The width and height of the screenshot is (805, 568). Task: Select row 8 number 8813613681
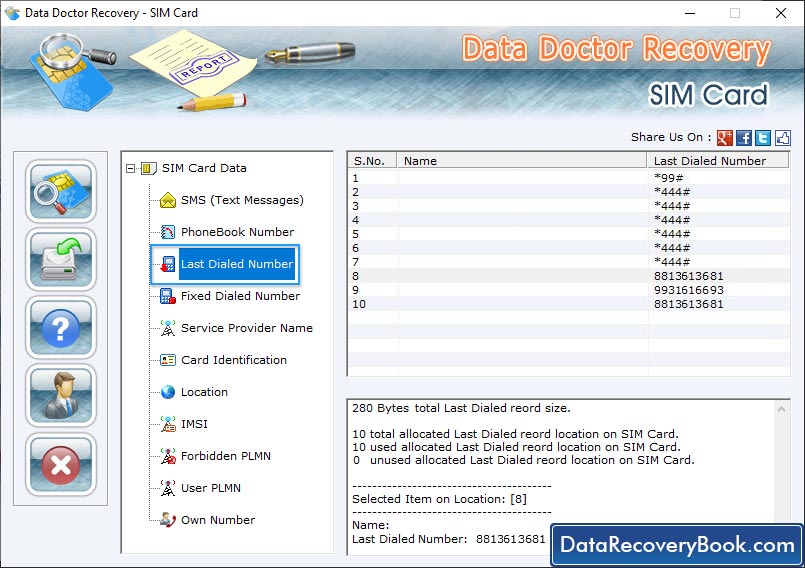click(569, 276)
